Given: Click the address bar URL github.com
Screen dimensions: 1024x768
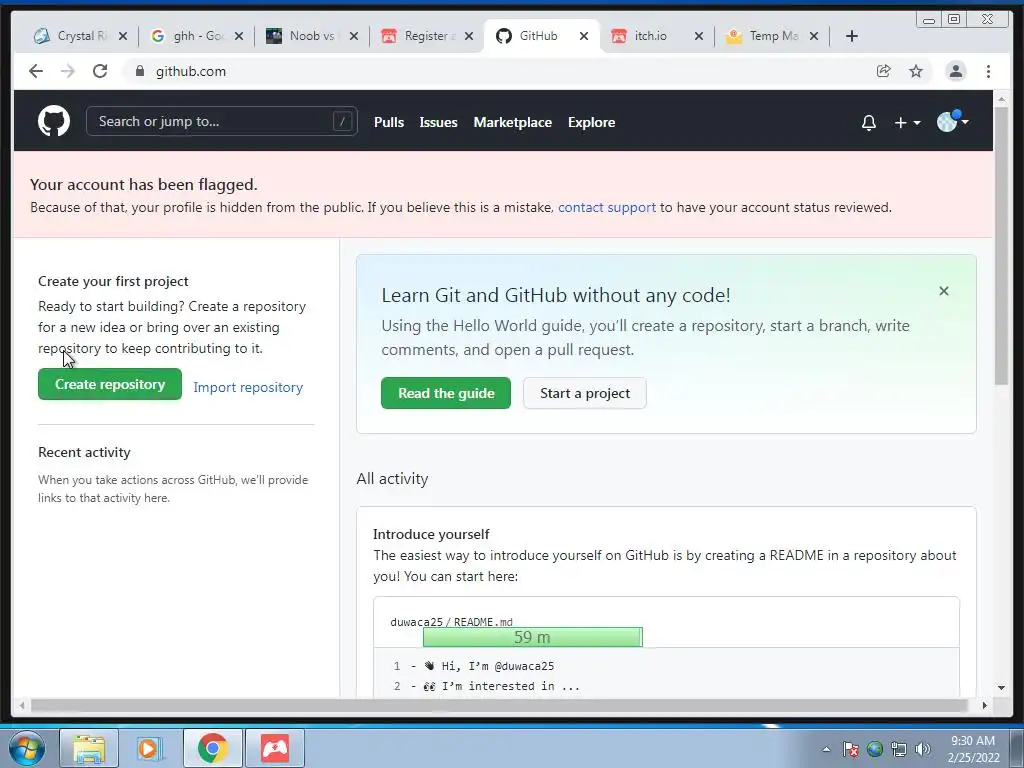Looking at the screenshot, I should point(191,71).
